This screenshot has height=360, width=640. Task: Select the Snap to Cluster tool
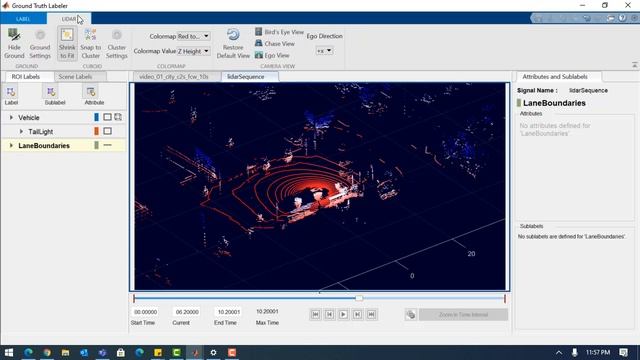click(x=90, y=43)
